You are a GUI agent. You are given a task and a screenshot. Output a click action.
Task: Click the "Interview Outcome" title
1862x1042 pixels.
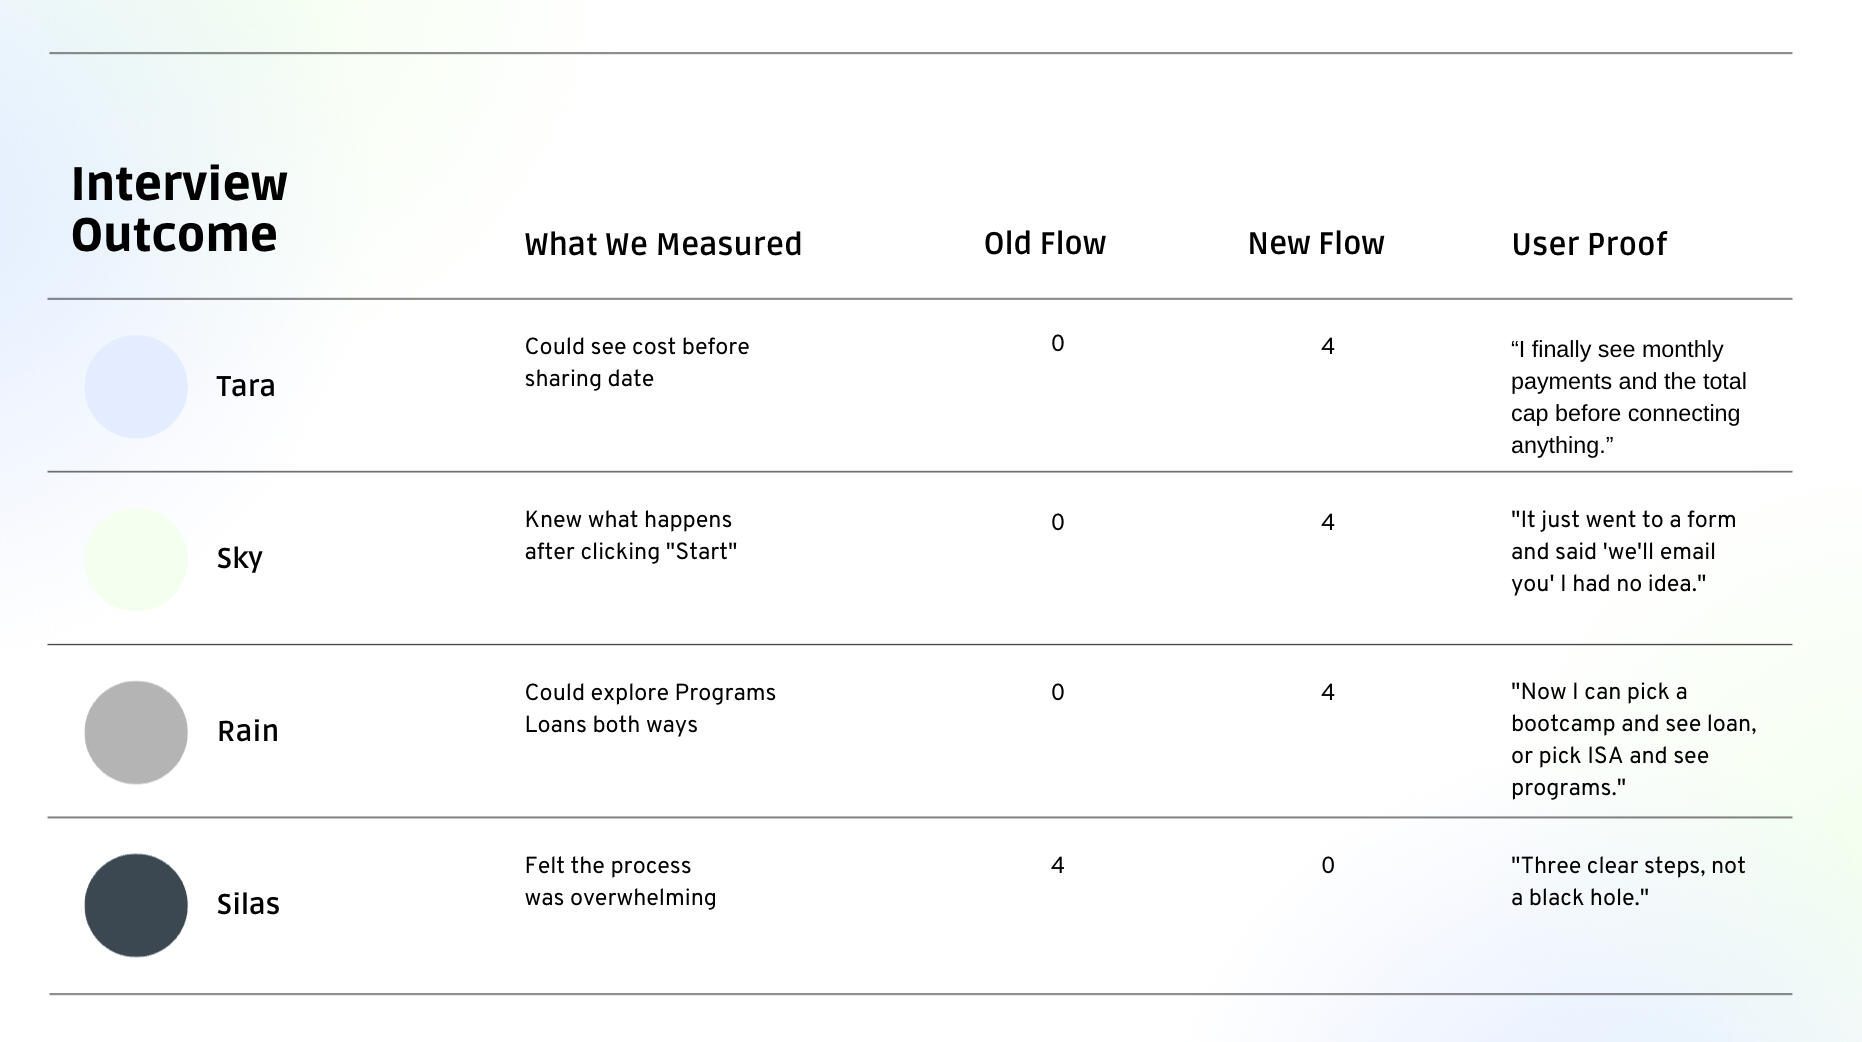tap(180, 209)
